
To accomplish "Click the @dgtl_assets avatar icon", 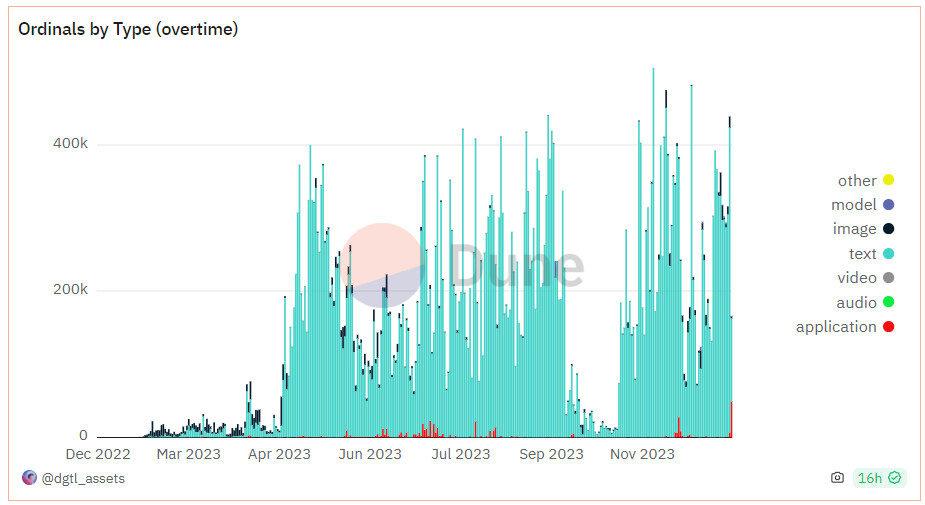I will pyautogui.click(x=29, y=477).
